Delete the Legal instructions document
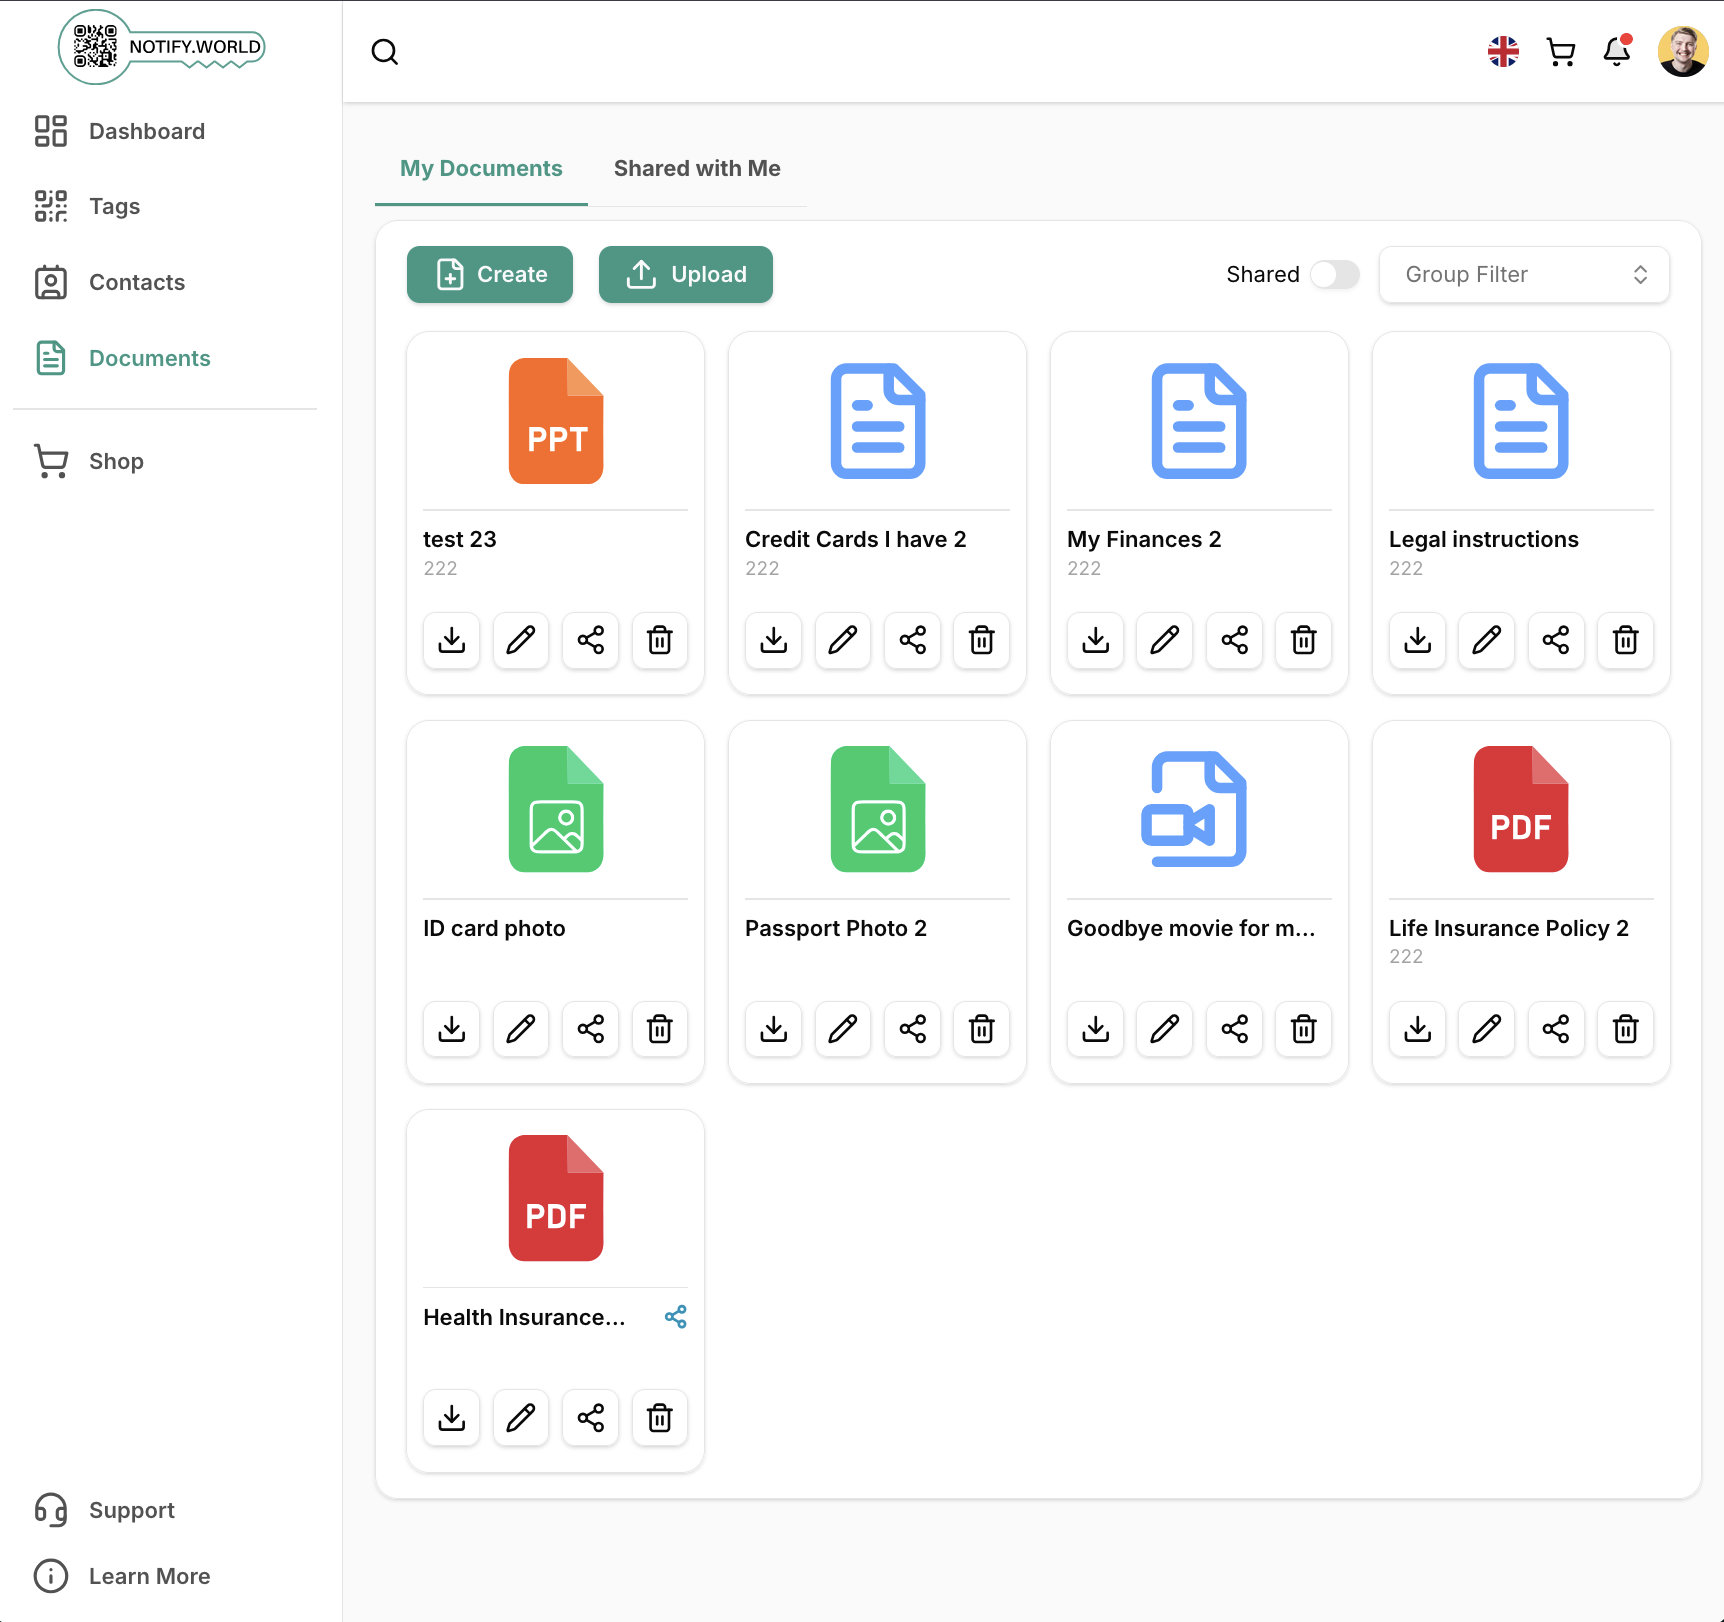 coord(1625,640)
